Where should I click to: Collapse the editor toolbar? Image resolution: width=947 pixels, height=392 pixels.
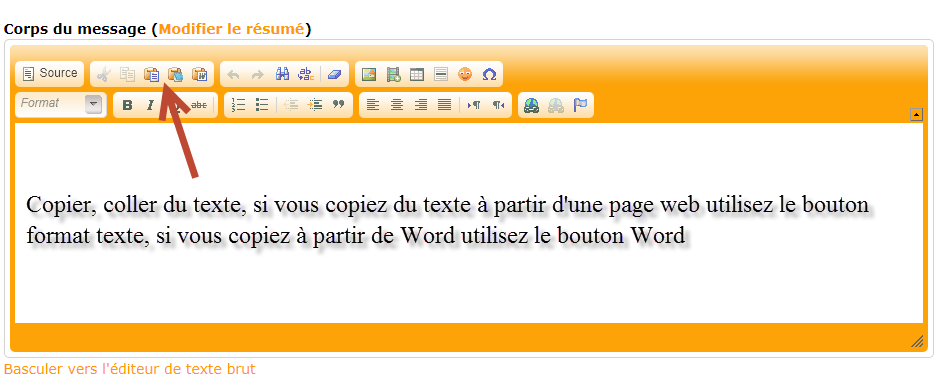tap(917, 115)
